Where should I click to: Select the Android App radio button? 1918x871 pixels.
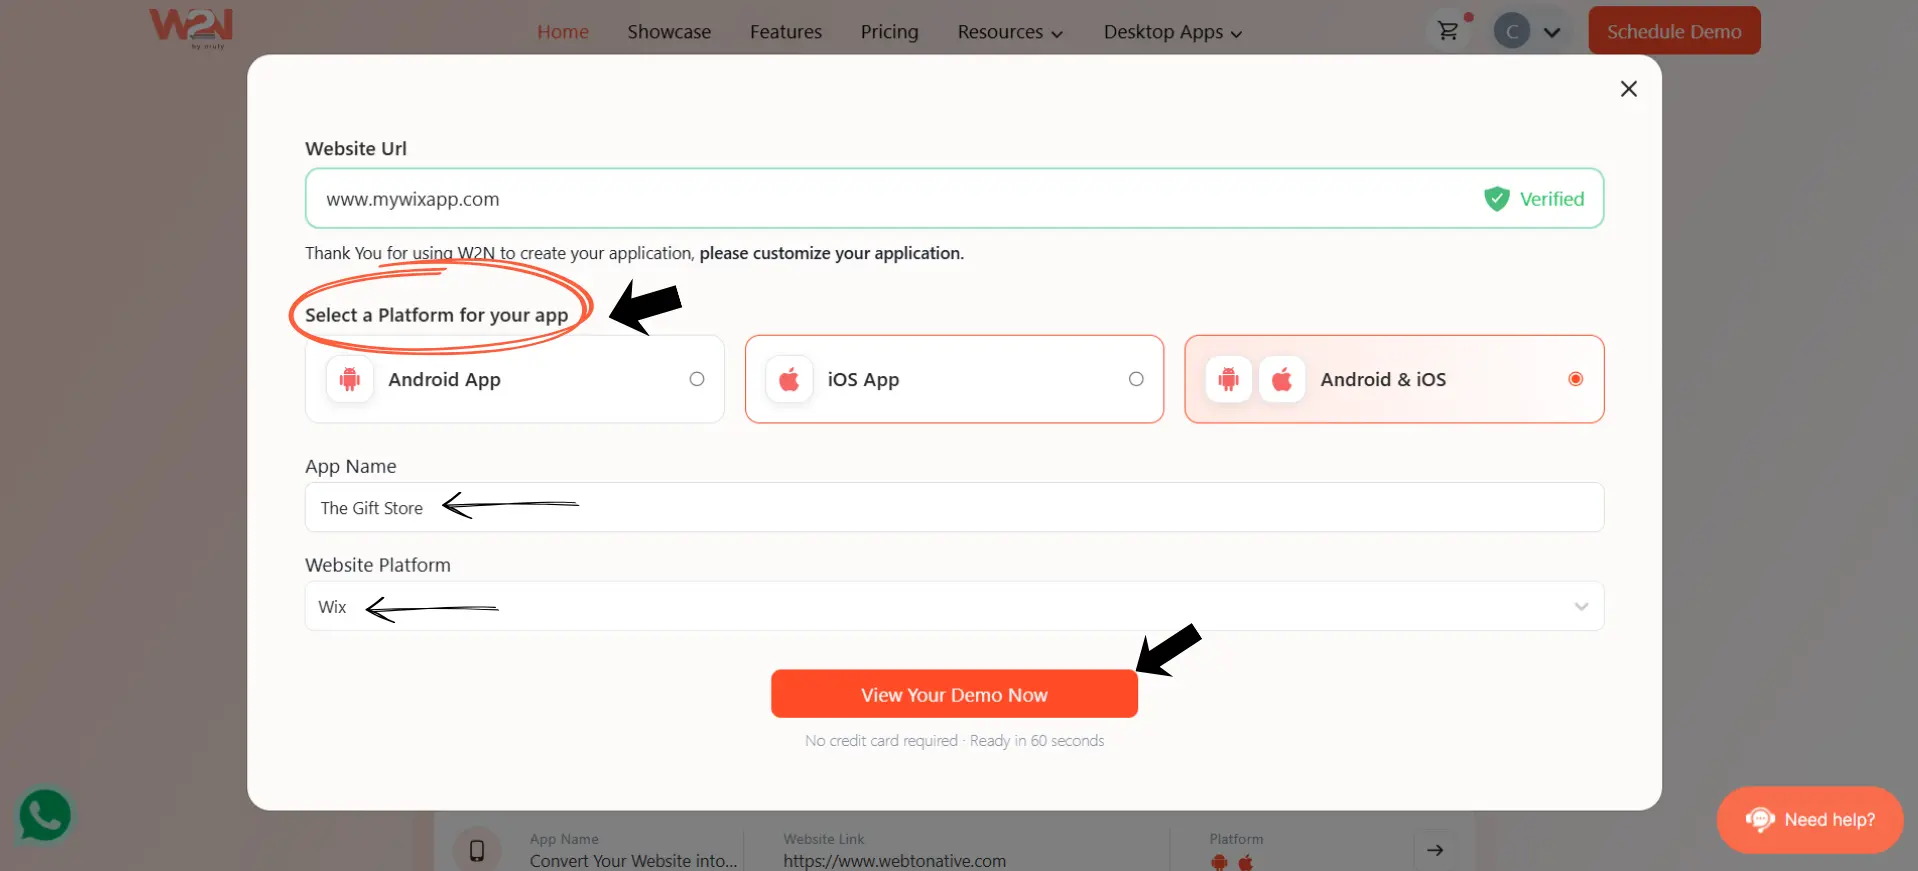pos(697,379)
